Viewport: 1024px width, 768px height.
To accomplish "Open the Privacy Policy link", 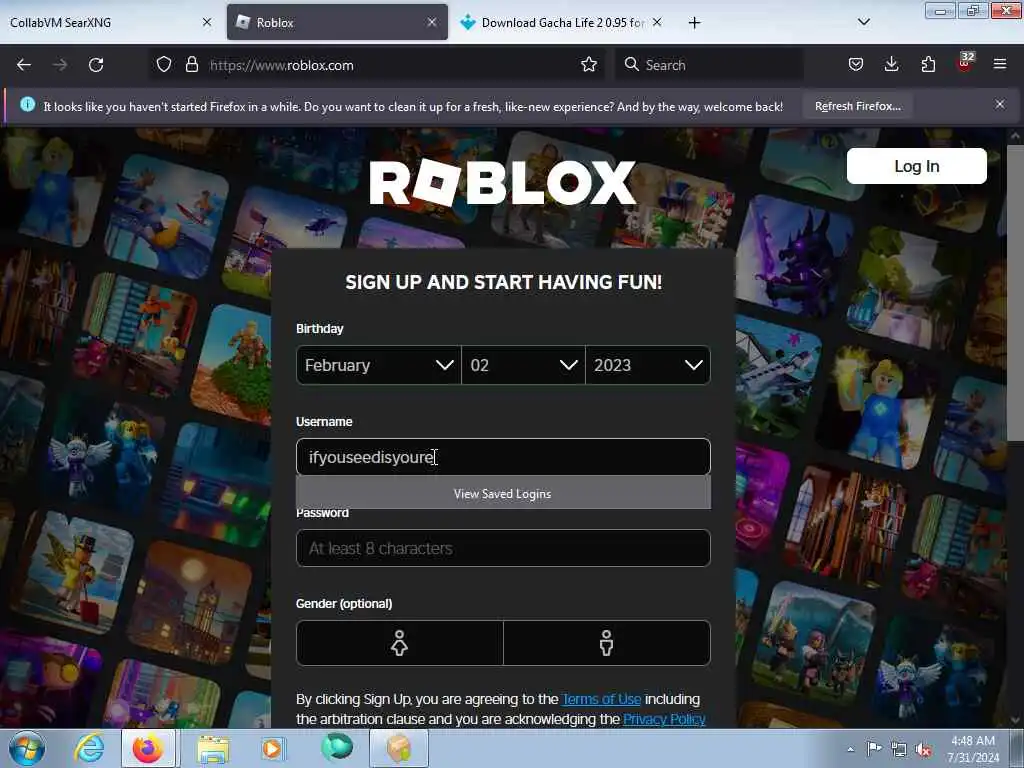I will coord(664,719).
